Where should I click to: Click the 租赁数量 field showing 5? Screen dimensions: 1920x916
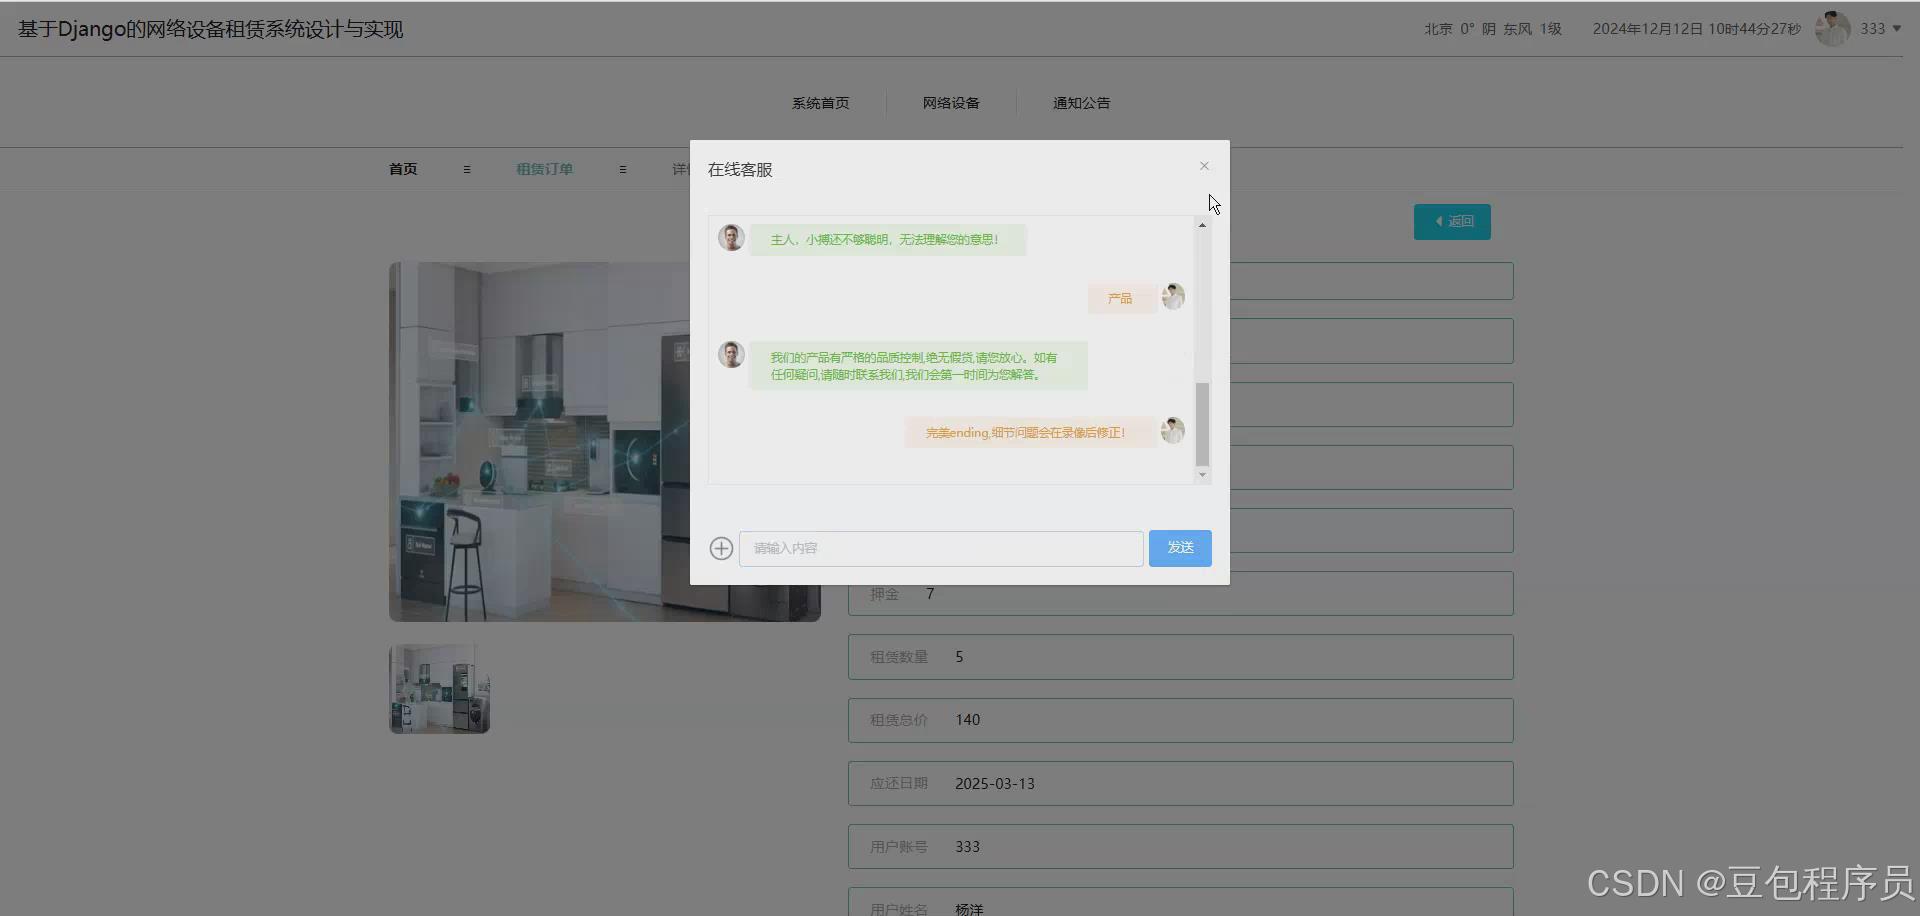1181,657
